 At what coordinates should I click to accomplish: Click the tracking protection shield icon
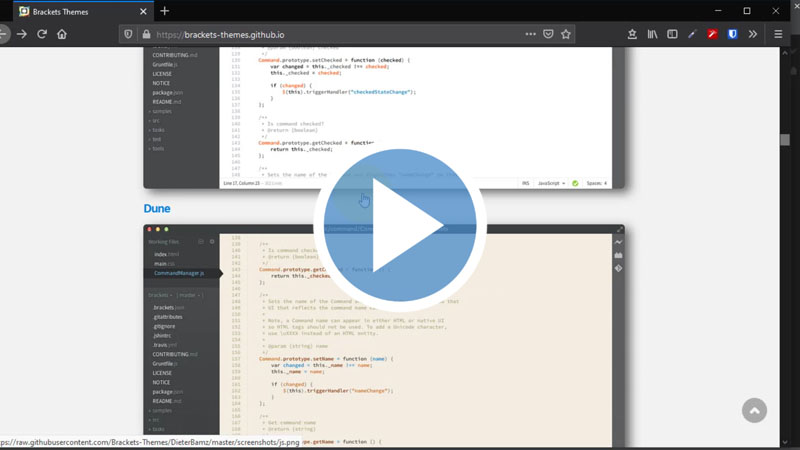coord(128,34)
